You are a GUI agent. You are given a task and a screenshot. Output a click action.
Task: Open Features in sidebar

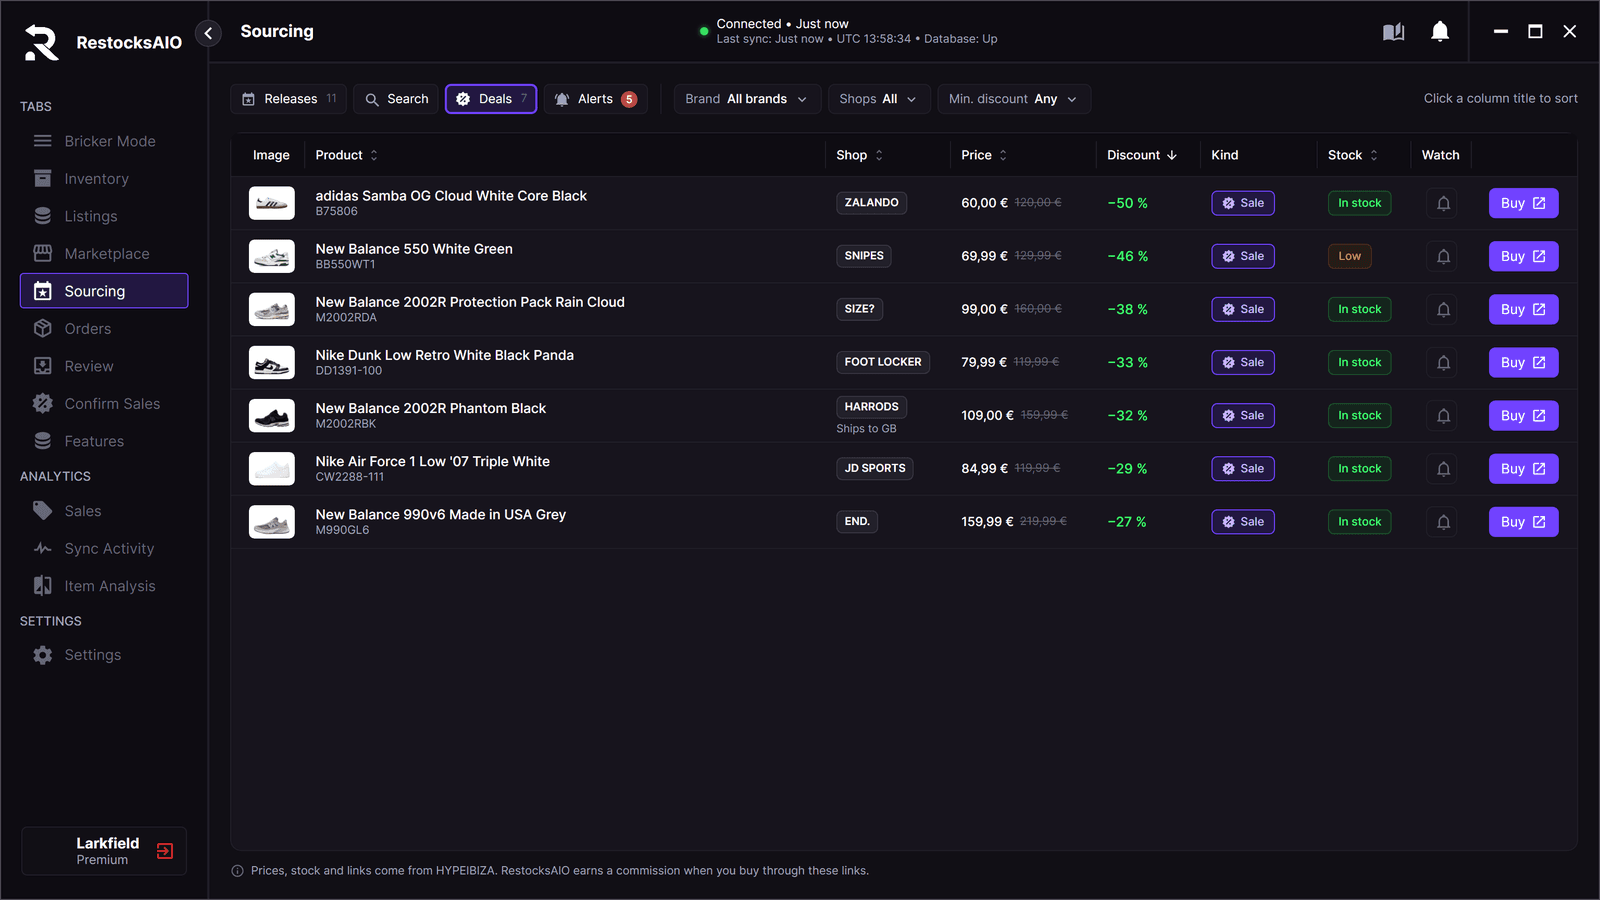[x=104, y=441]
